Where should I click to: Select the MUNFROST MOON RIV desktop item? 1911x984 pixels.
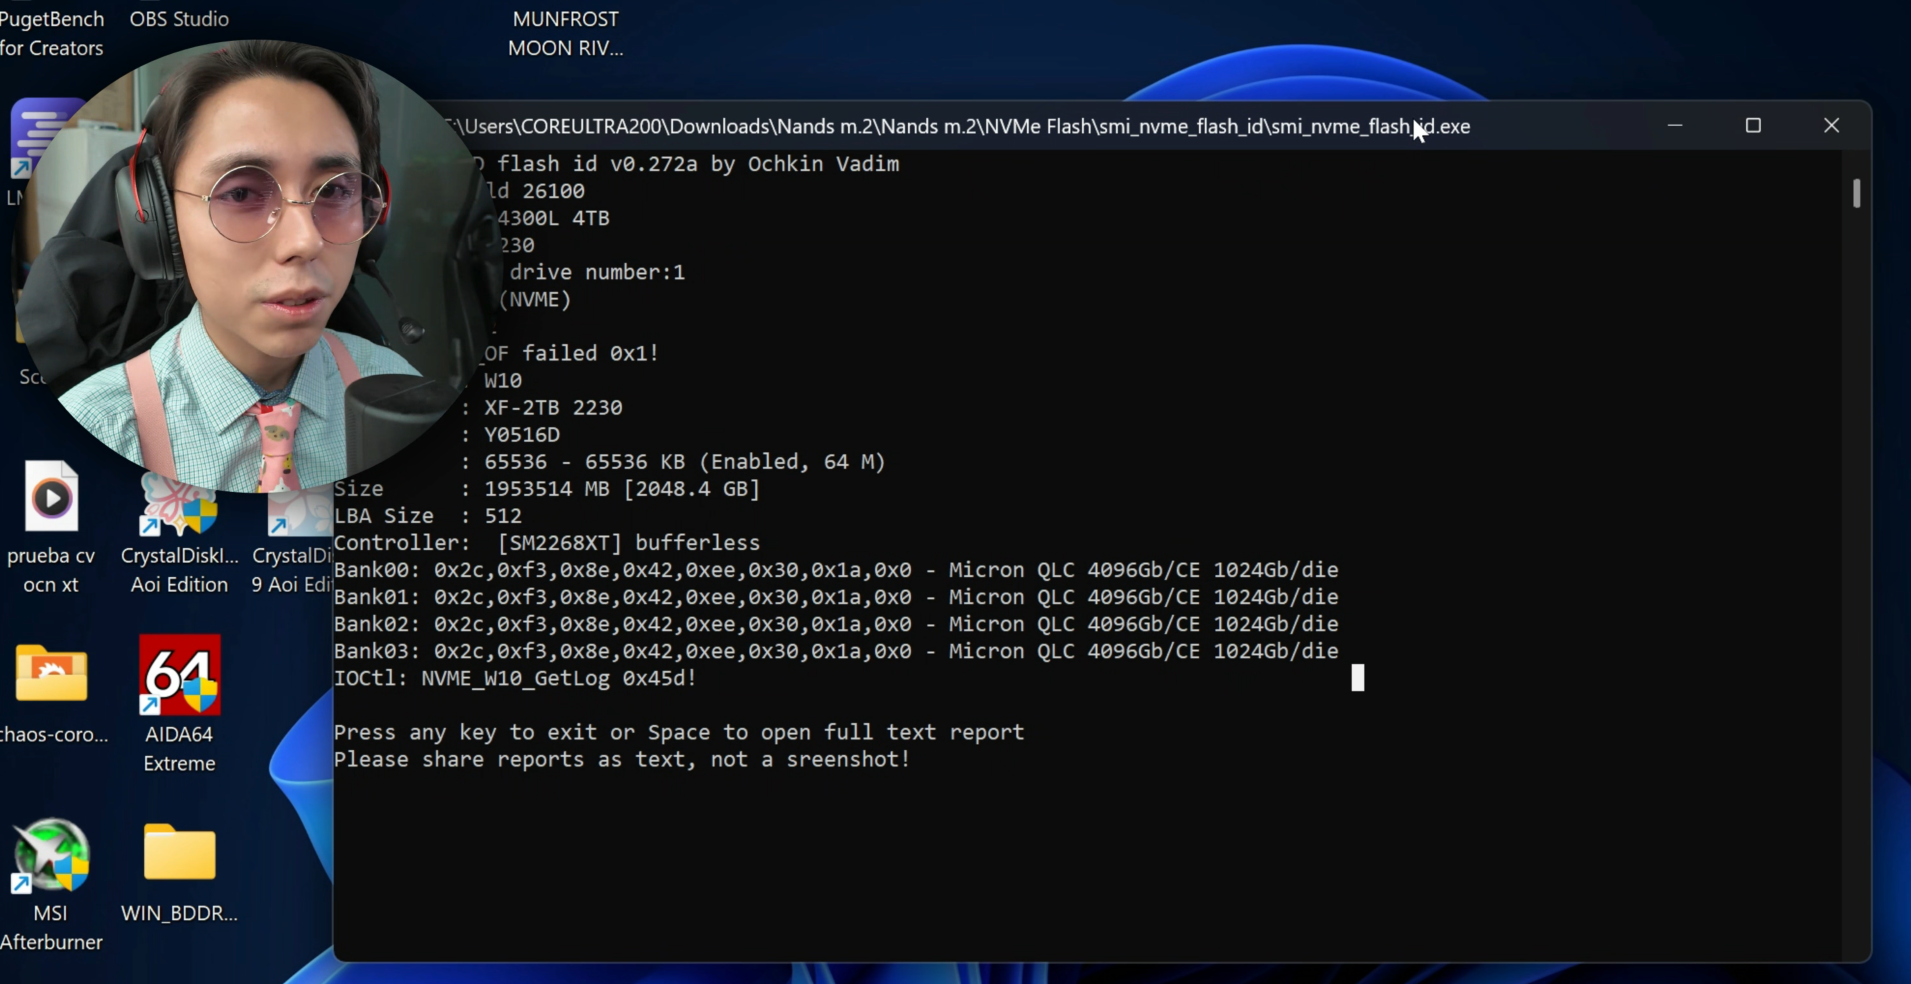(565, 33)
